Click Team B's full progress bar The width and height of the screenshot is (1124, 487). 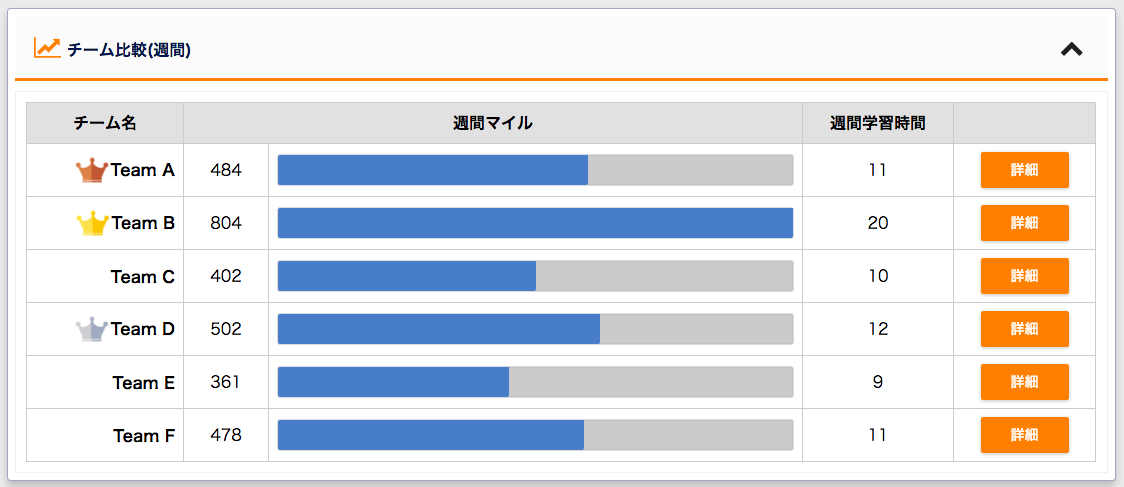[x=535, y=223]
